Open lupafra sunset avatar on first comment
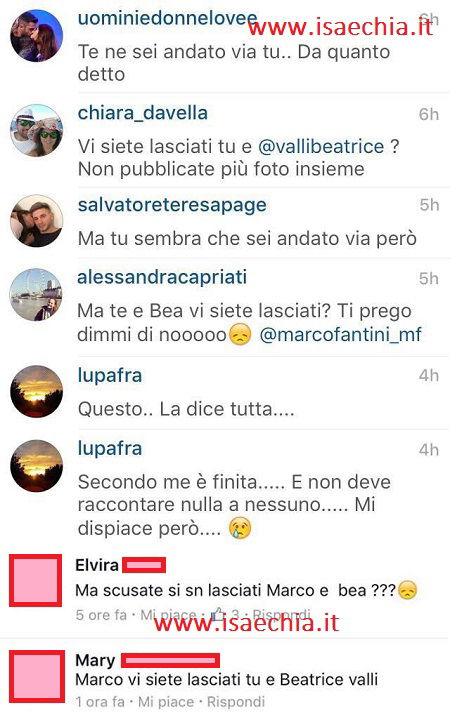450x719 pixels. (36, 391)
